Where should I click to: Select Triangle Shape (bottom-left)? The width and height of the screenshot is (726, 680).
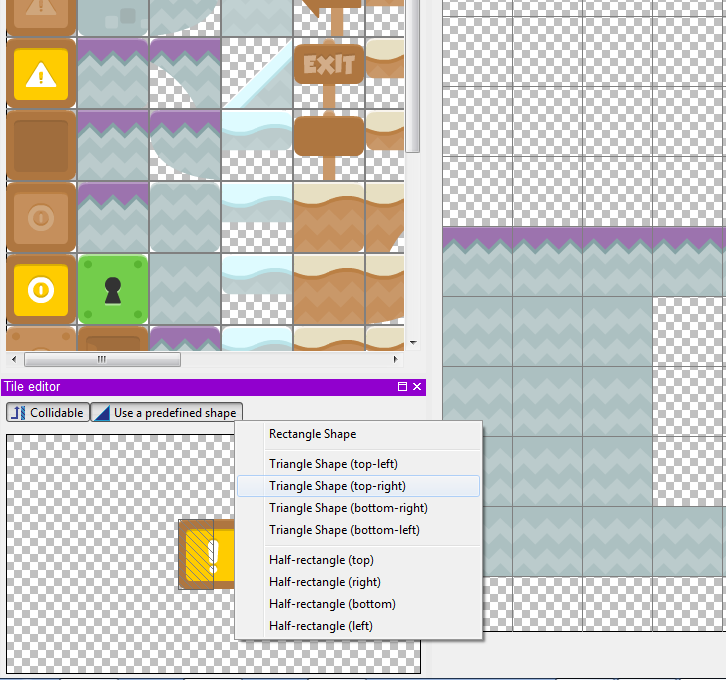(x=359, y=530)
